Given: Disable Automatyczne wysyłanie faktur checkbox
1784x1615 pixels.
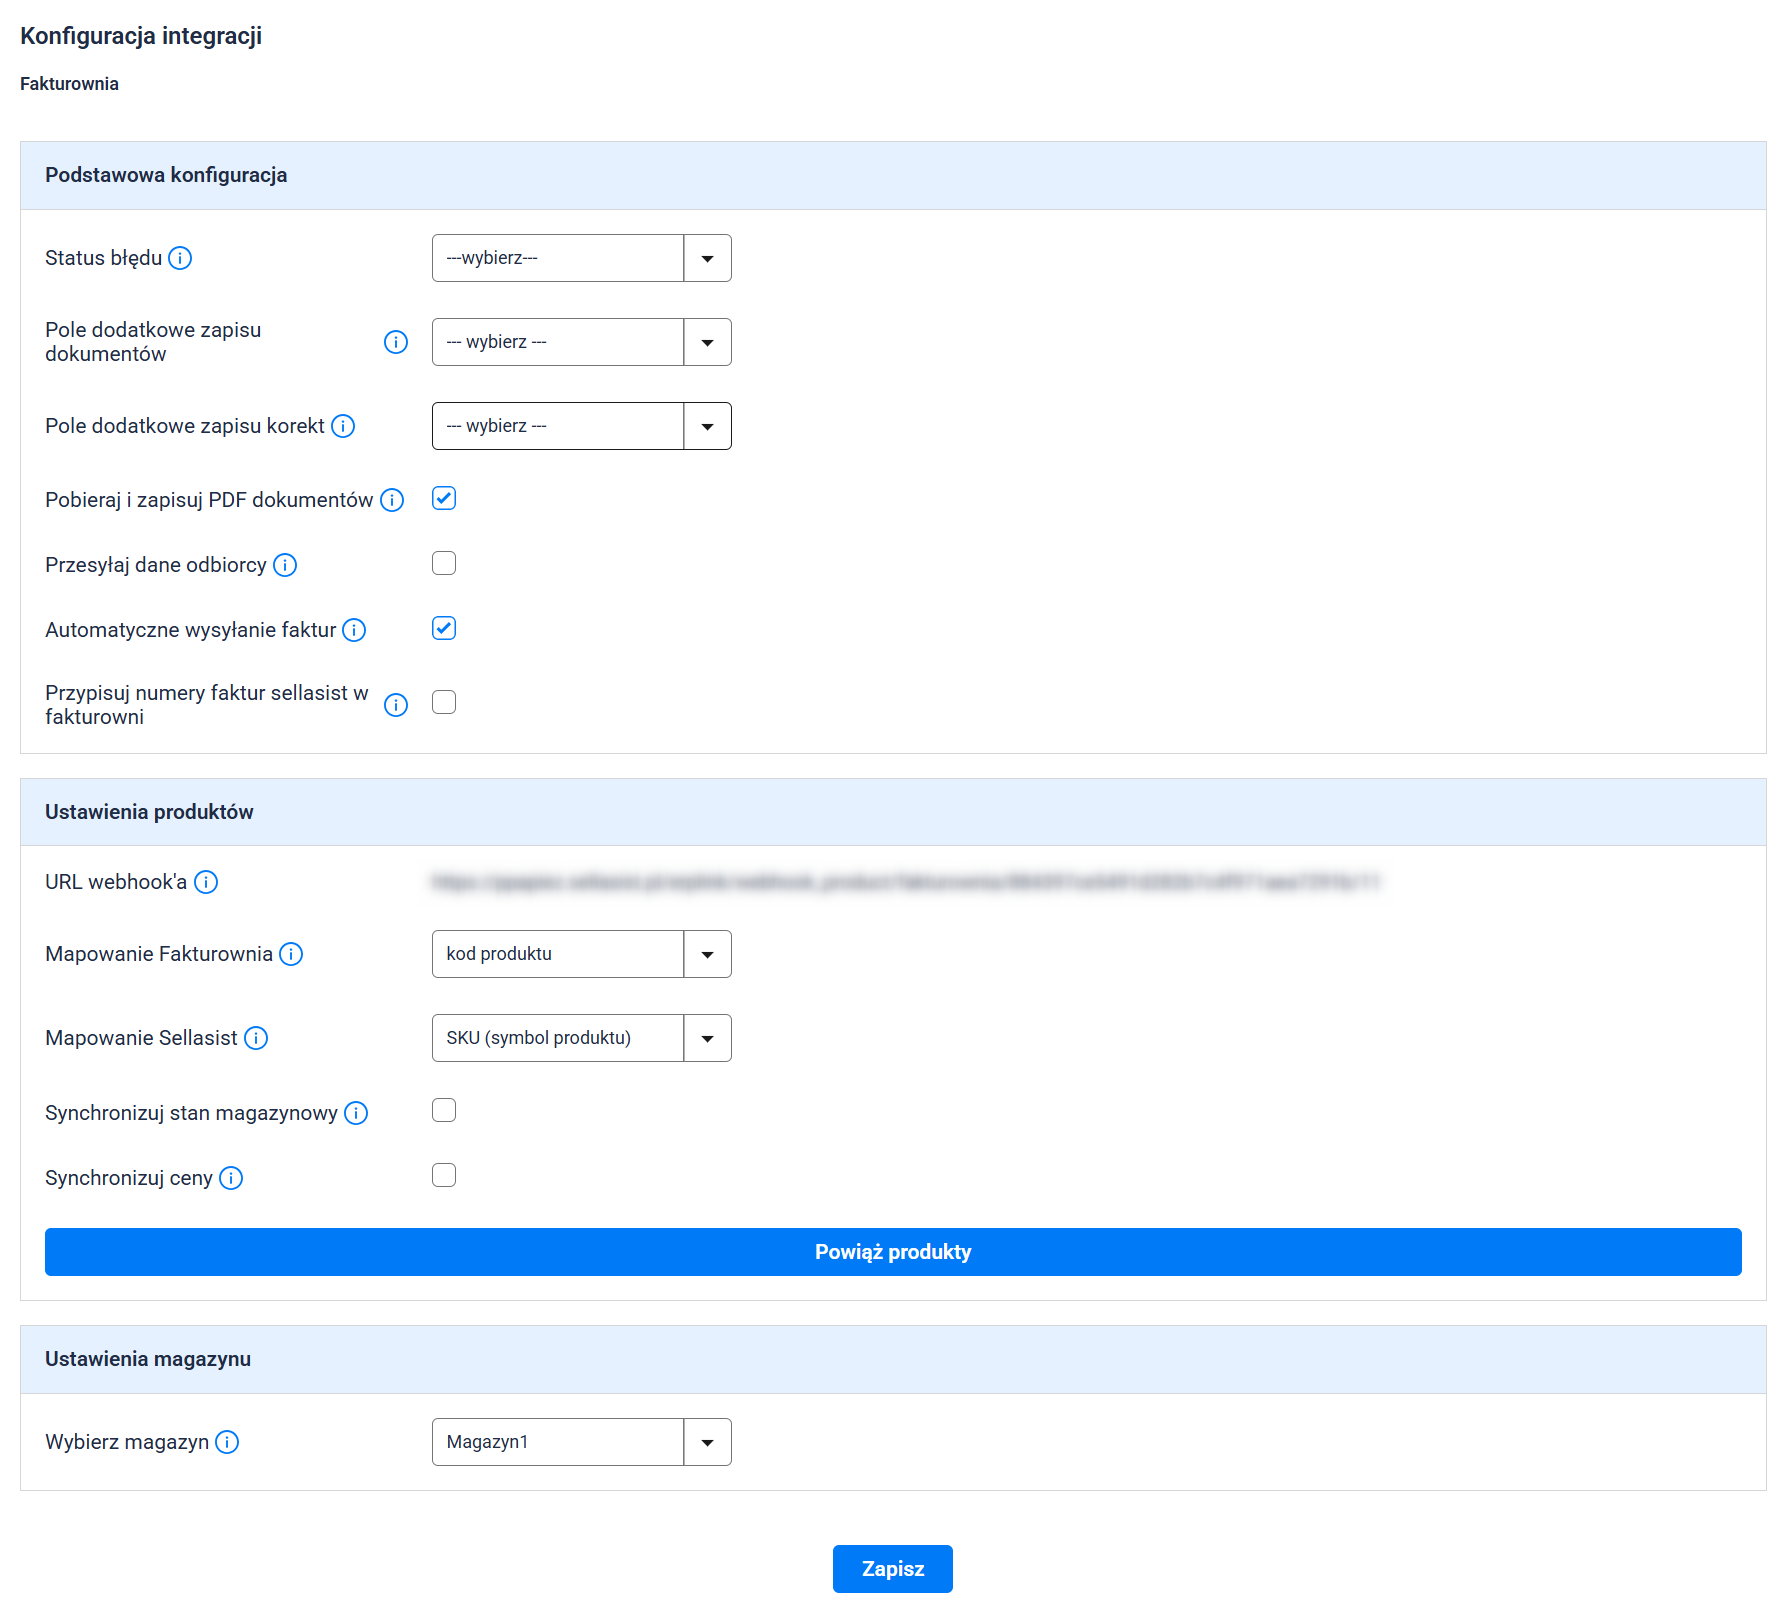Looking at the screenshot, I should tap(444, 628).
